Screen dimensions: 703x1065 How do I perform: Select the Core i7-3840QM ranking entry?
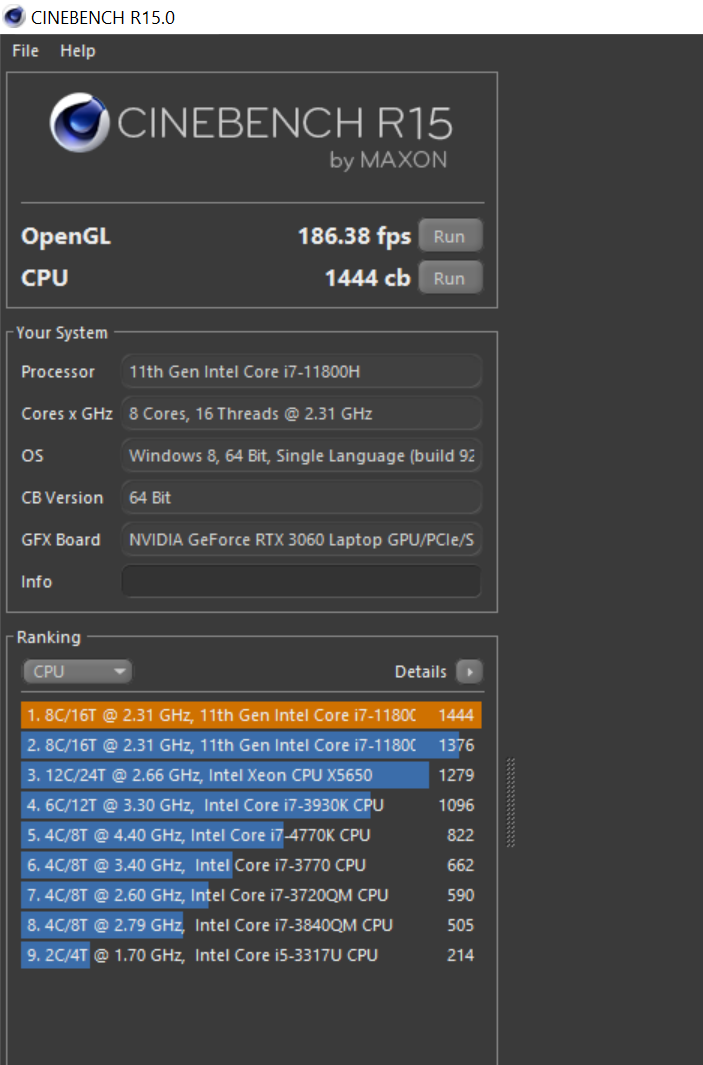coord(251,925)
